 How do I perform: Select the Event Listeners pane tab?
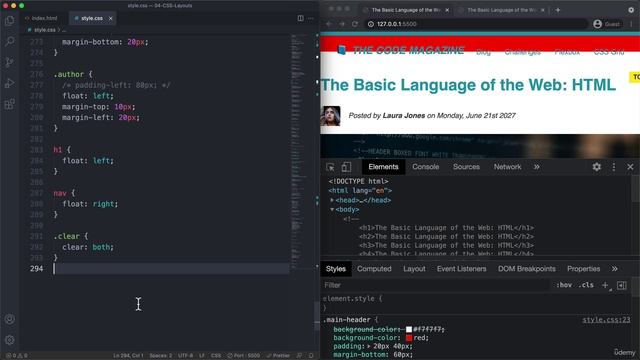click(462, 269)
